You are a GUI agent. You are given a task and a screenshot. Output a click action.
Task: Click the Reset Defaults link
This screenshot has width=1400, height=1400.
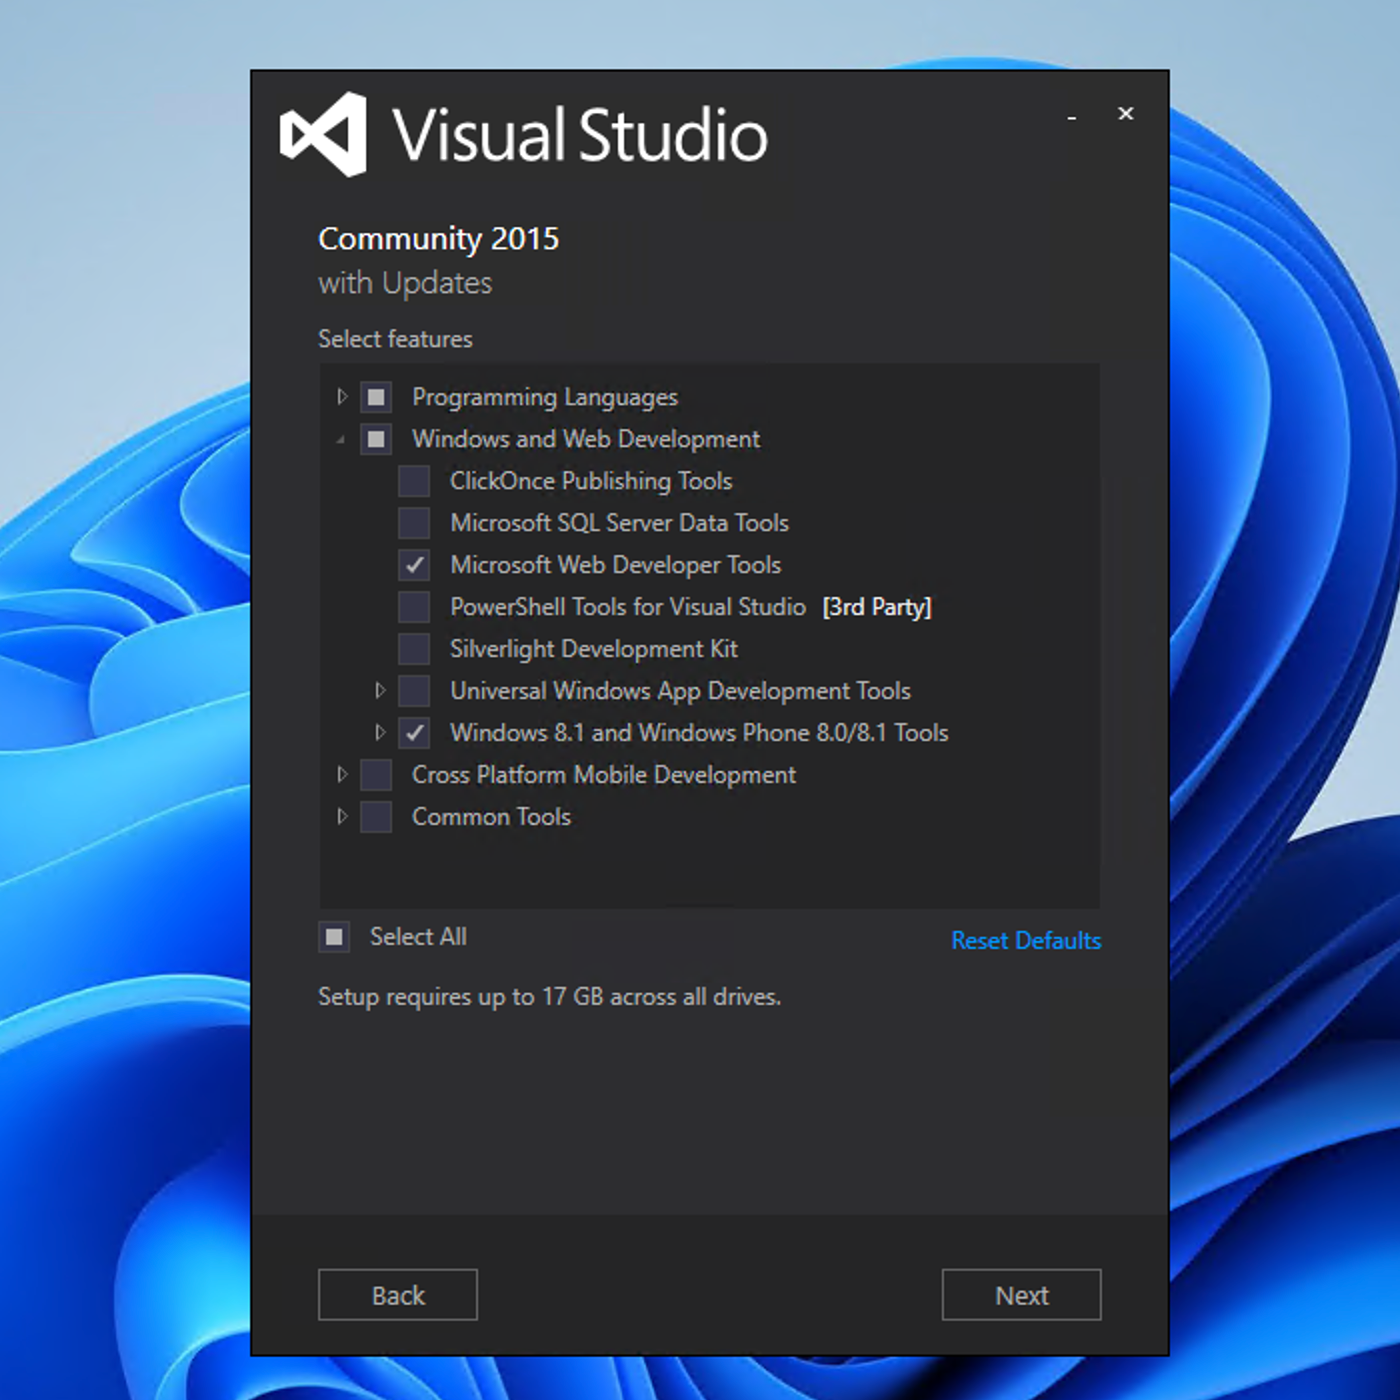pos(1026,941)
